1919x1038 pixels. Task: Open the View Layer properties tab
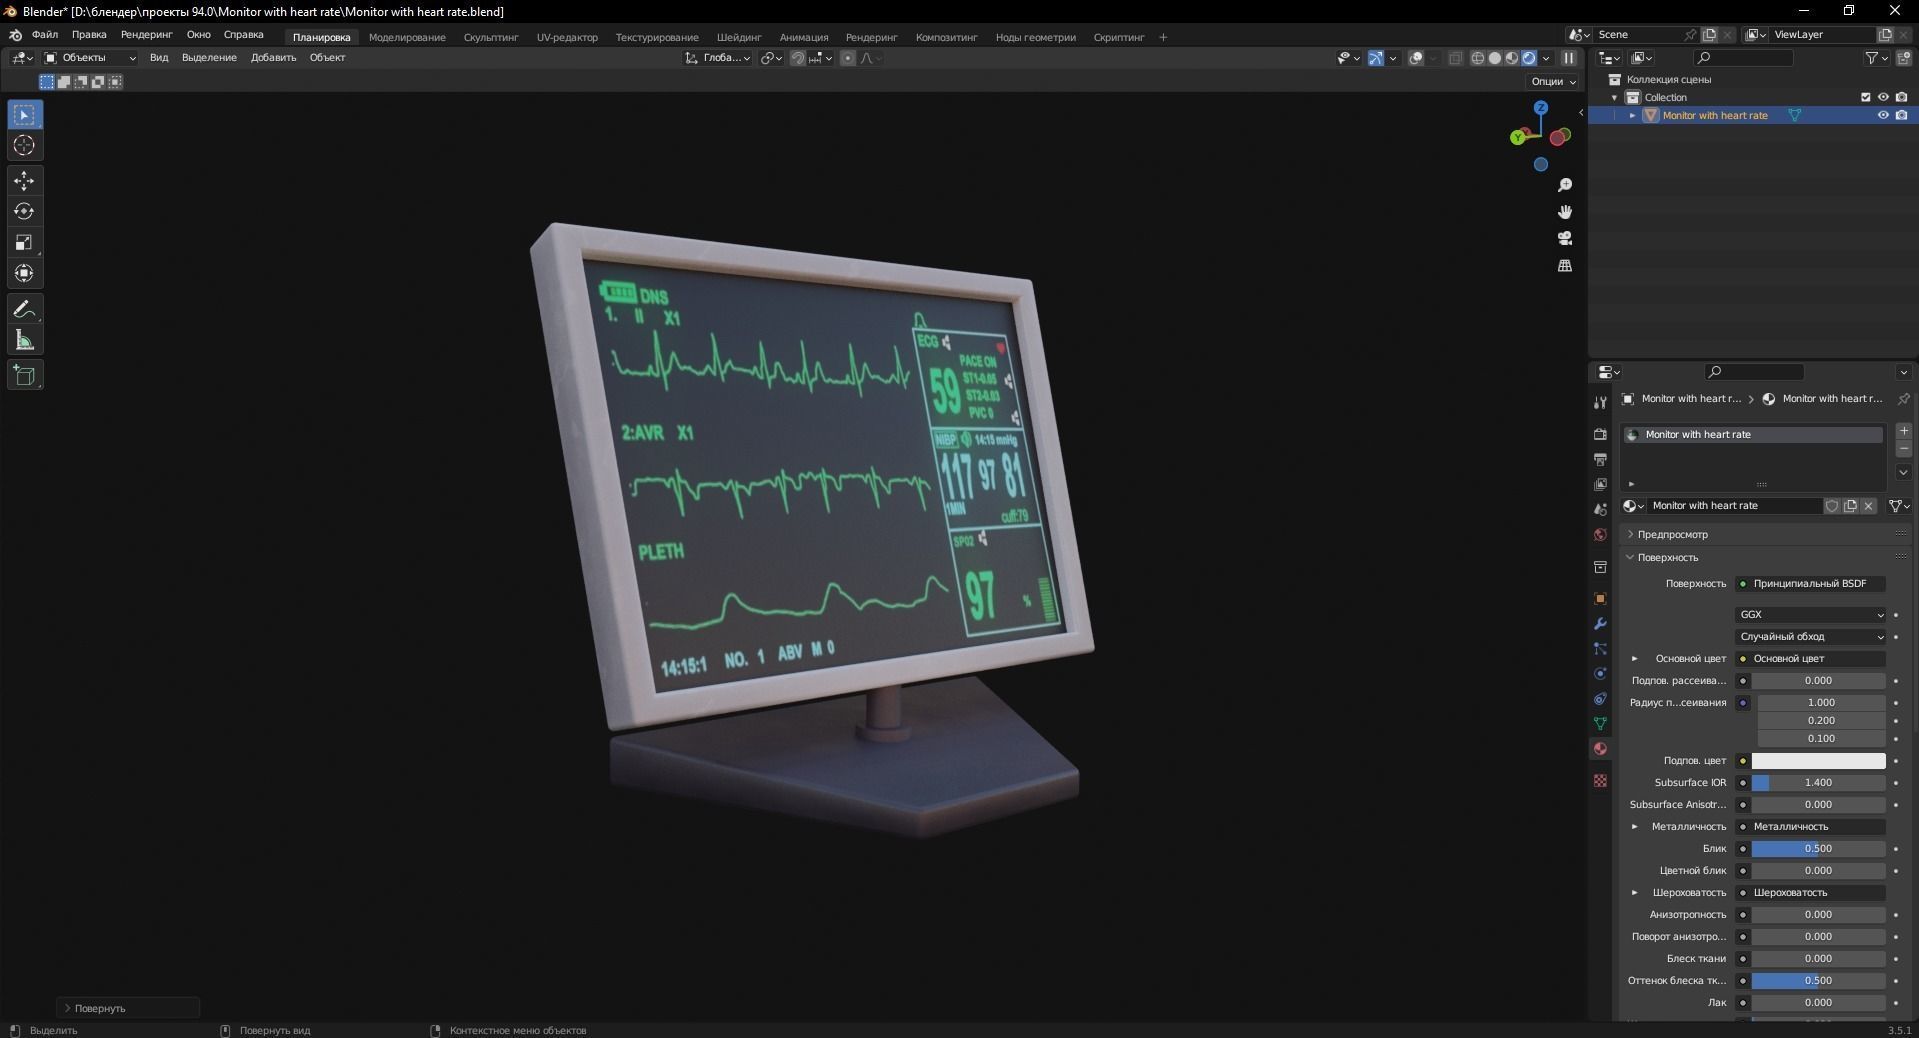[x=1600, y=484]
